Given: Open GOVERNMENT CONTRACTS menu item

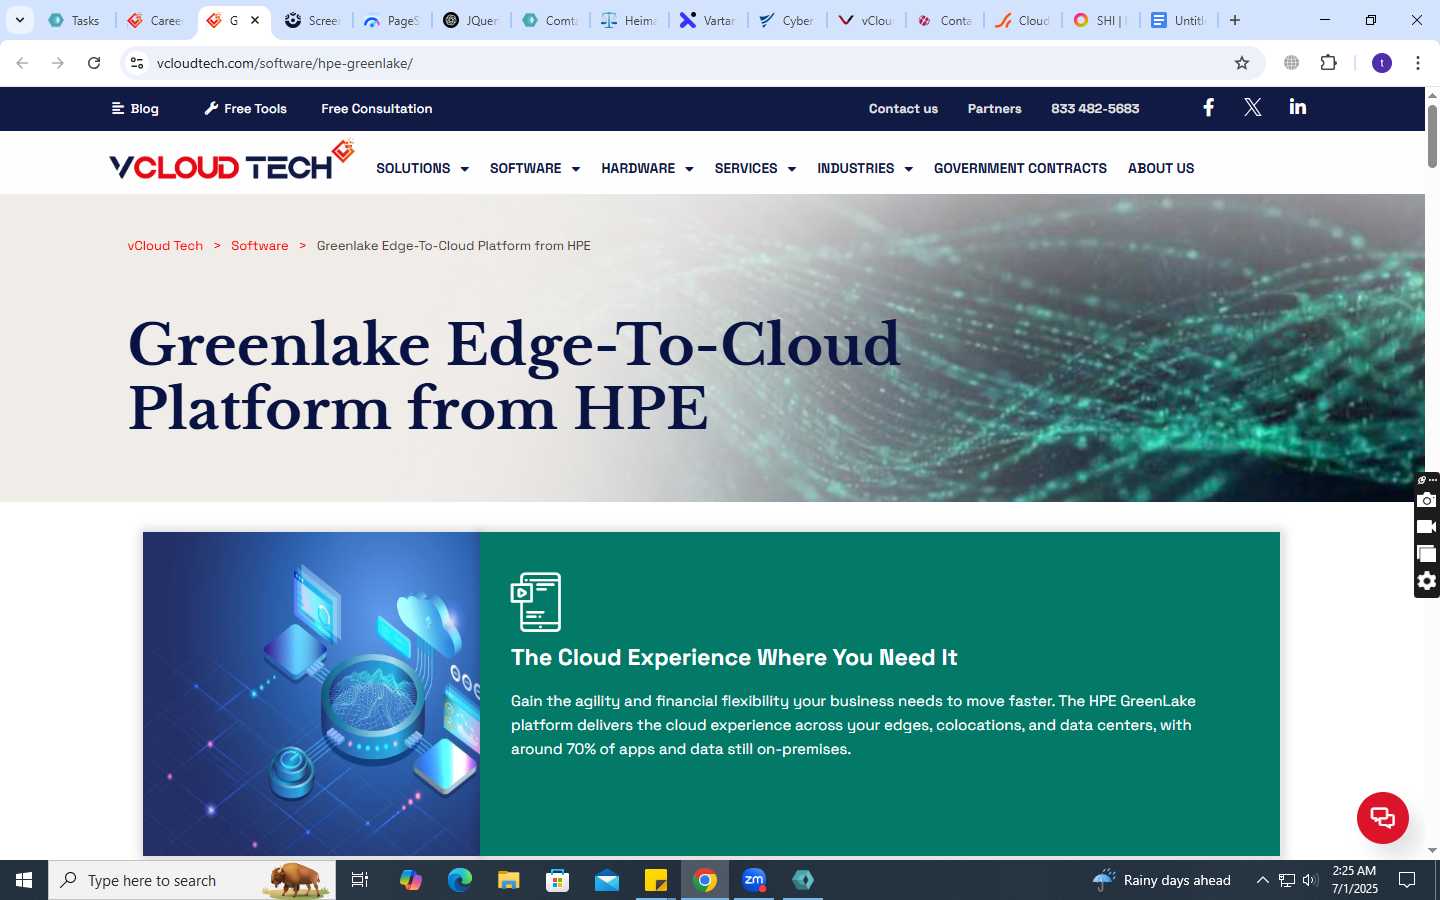Looking at the screenshot, I should pyautogui.click(x=1020, y=168).
